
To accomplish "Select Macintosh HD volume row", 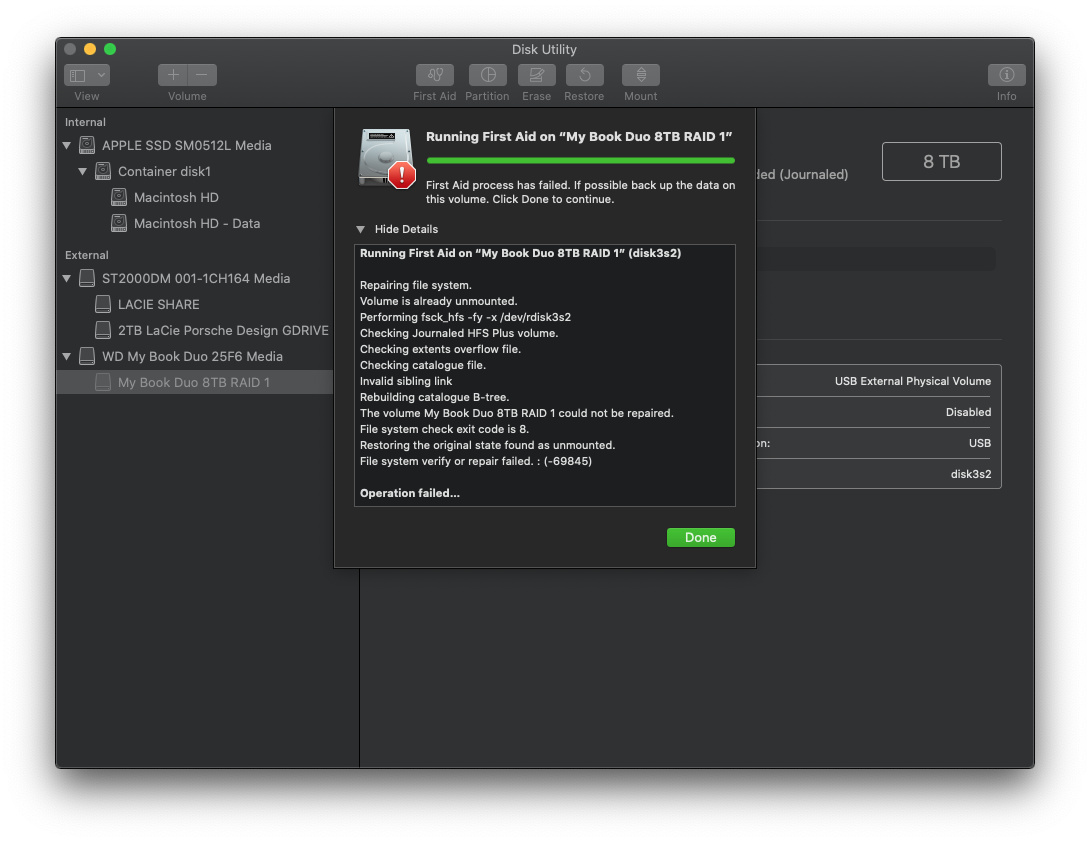I will pos(195,197).
